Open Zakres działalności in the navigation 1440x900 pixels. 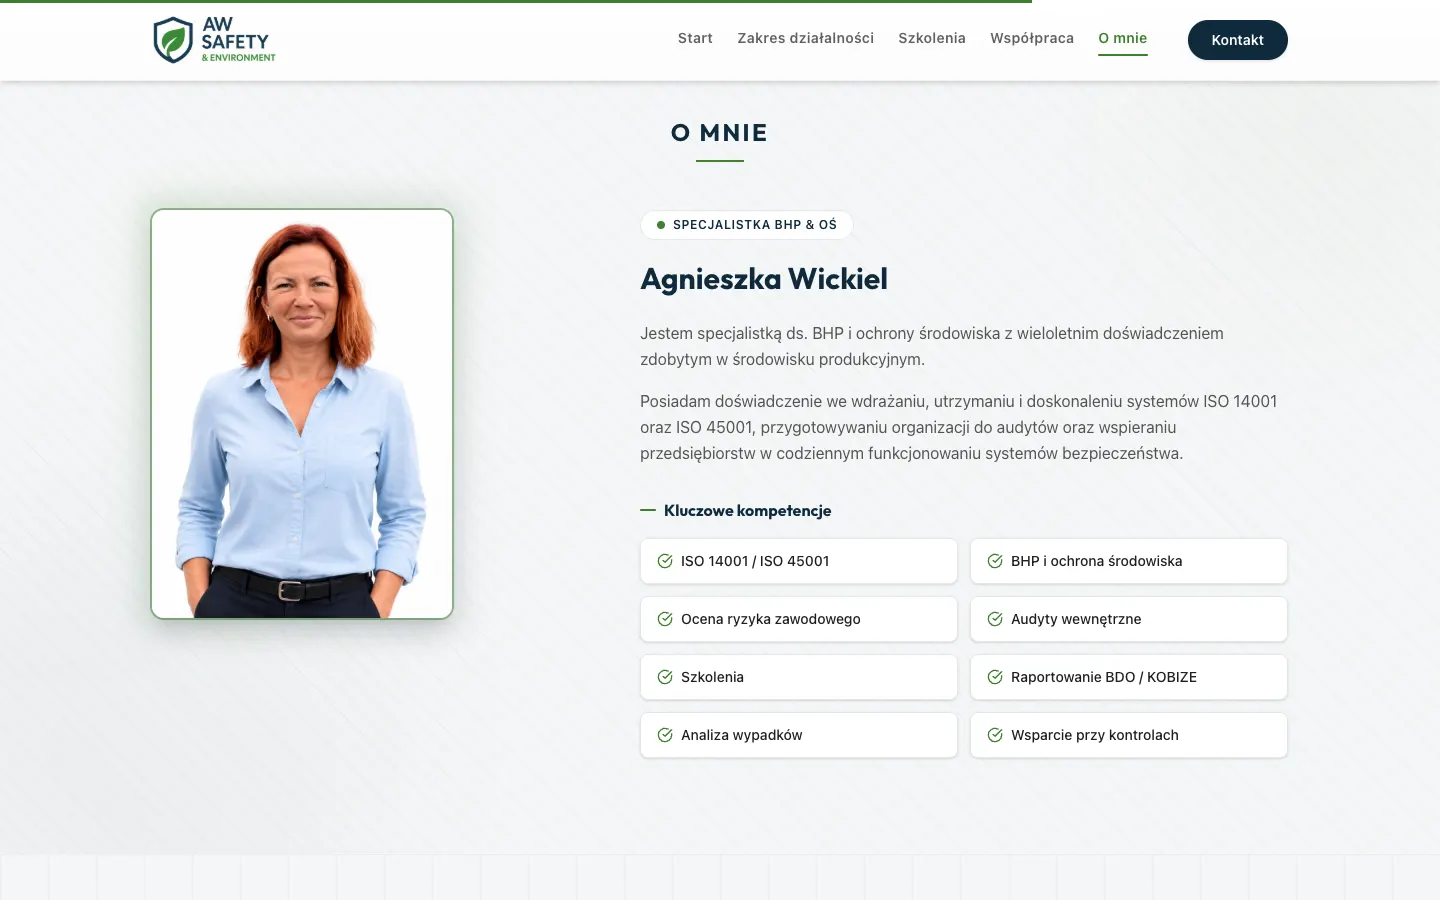[806, 38]
